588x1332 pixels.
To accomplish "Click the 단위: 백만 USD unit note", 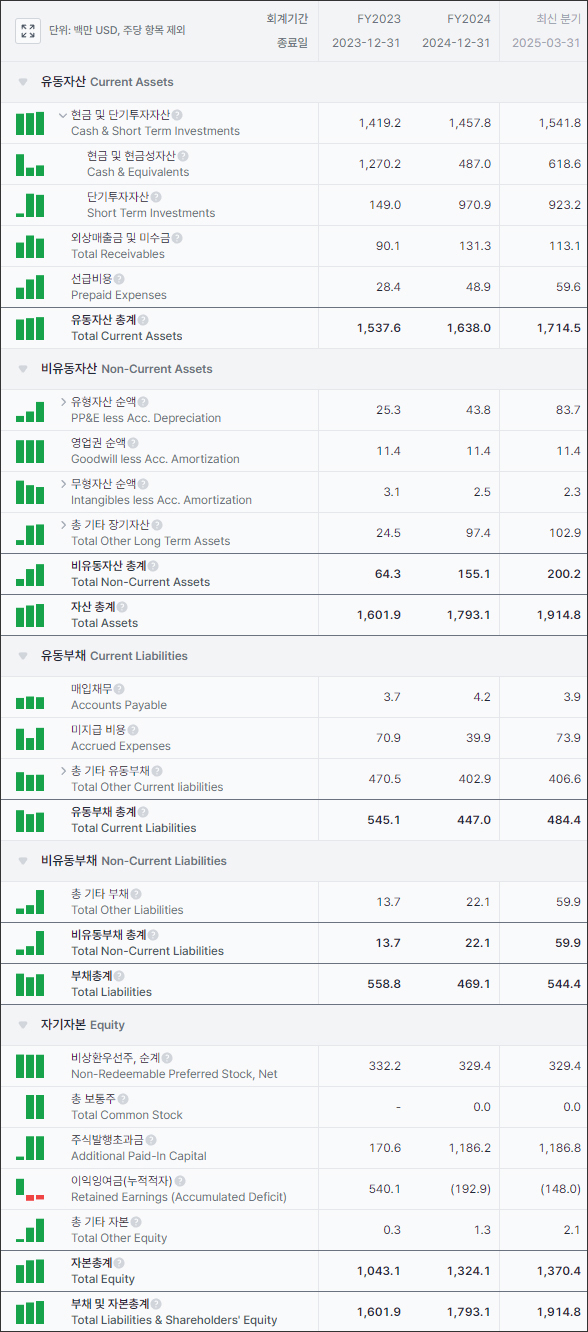I will pos(117,30).
